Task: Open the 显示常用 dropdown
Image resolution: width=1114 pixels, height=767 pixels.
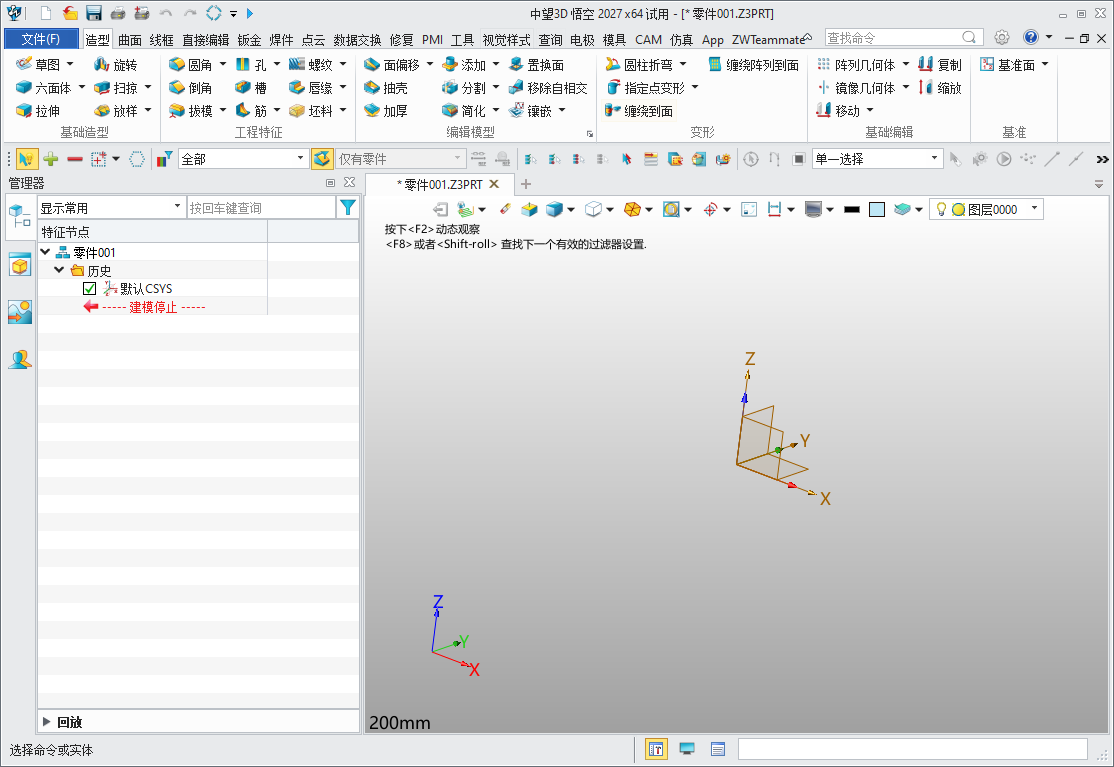Action: tap(112, 208)
